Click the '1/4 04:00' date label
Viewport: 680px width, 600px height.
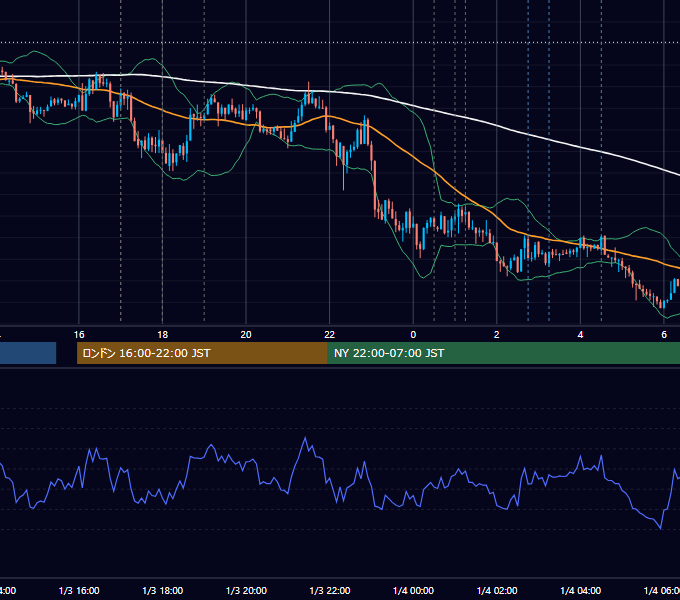(x=581, y=591)
